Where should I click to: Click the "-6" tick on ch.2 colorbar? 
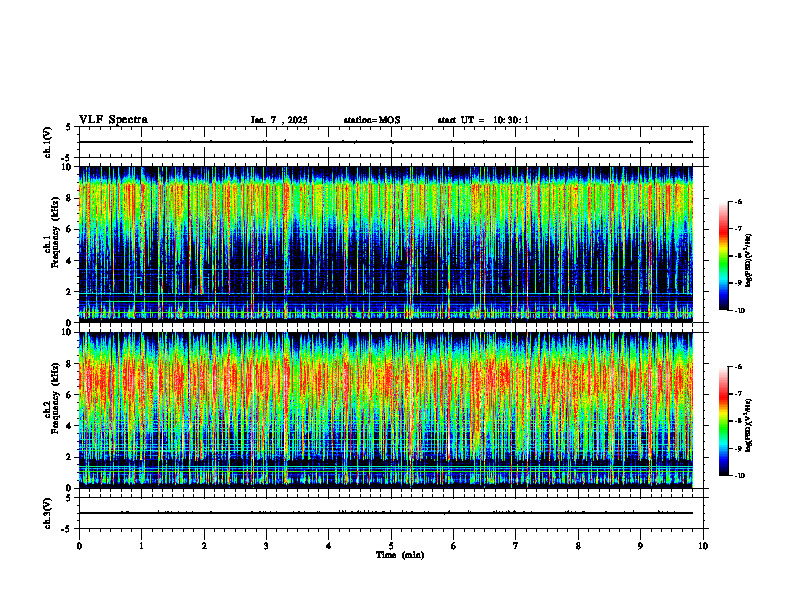point(739,367)
